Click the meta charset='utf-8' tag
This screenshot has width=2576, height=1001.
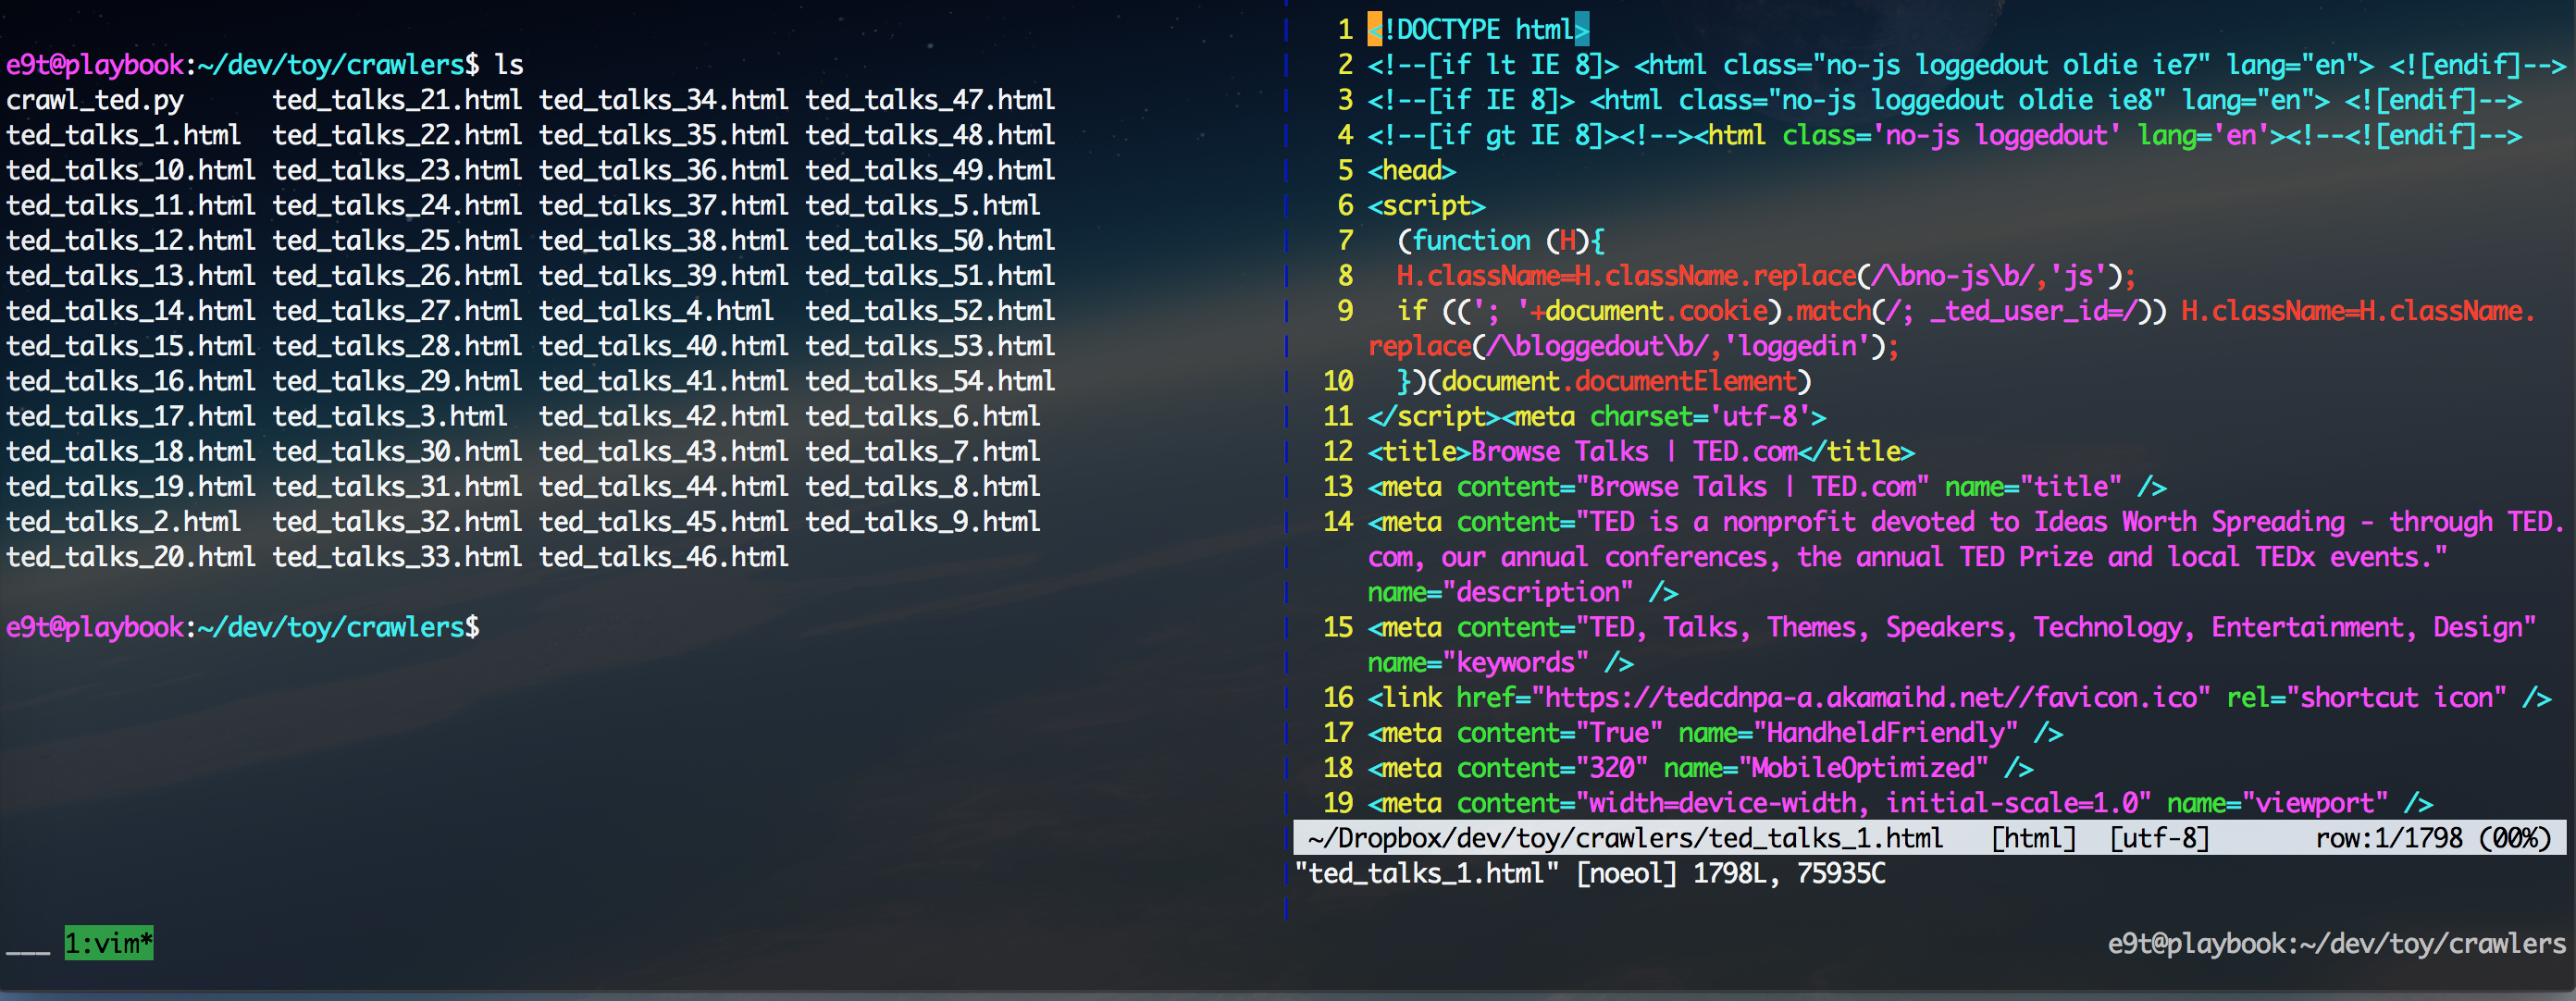pos(1664,416)
